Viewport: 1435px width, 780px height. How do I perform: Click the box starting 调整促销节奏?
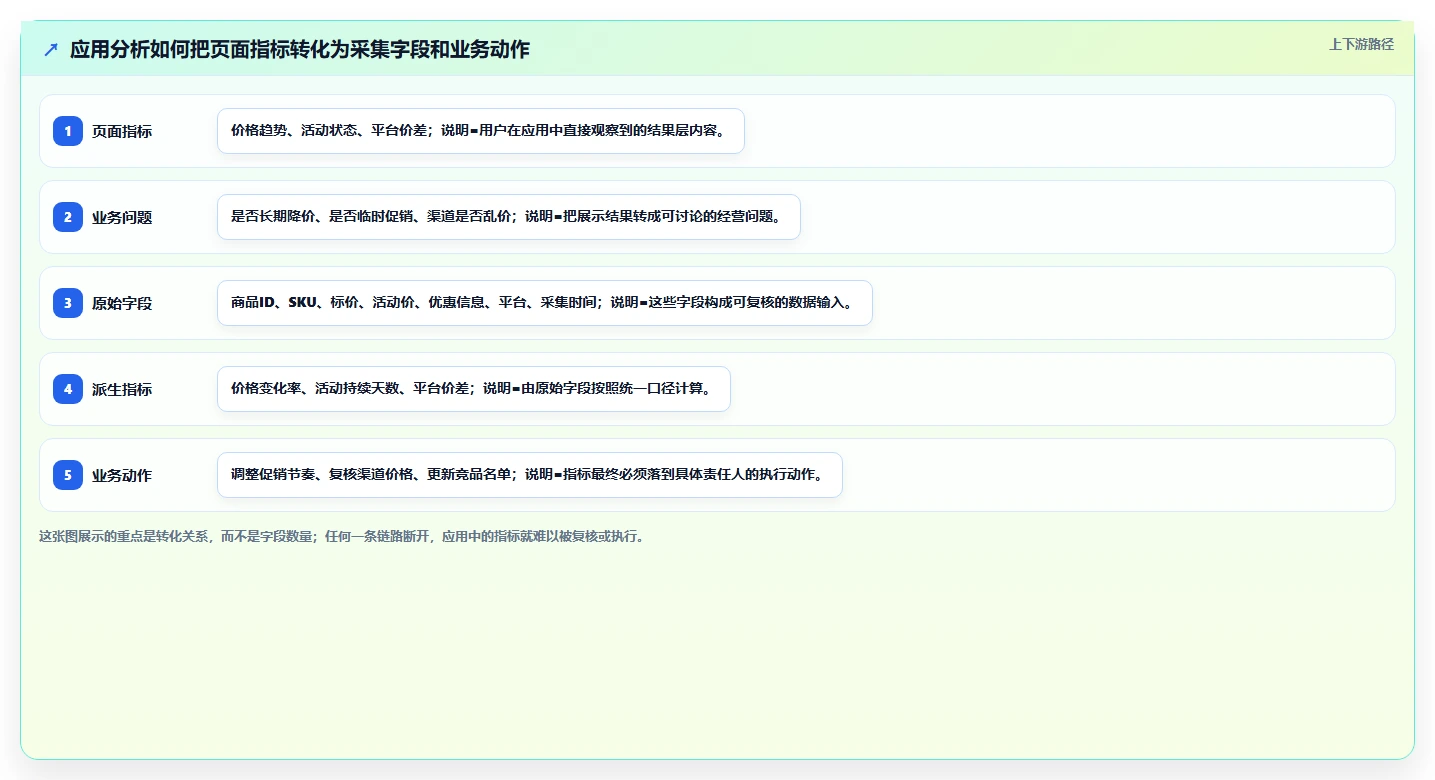tap(530, 475)
